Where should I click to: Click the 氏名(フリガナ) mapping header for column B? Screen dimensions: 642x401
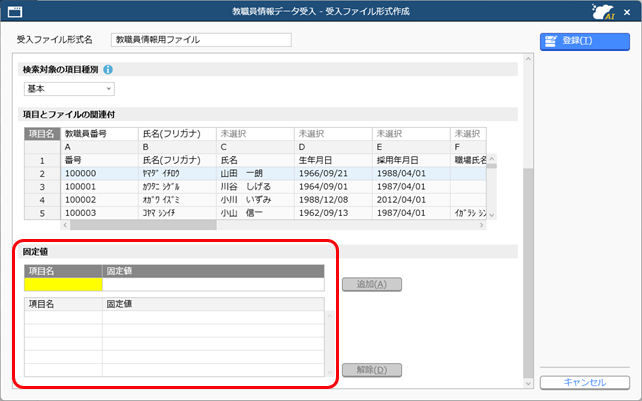pyautogui.click(x=177, y=134)
